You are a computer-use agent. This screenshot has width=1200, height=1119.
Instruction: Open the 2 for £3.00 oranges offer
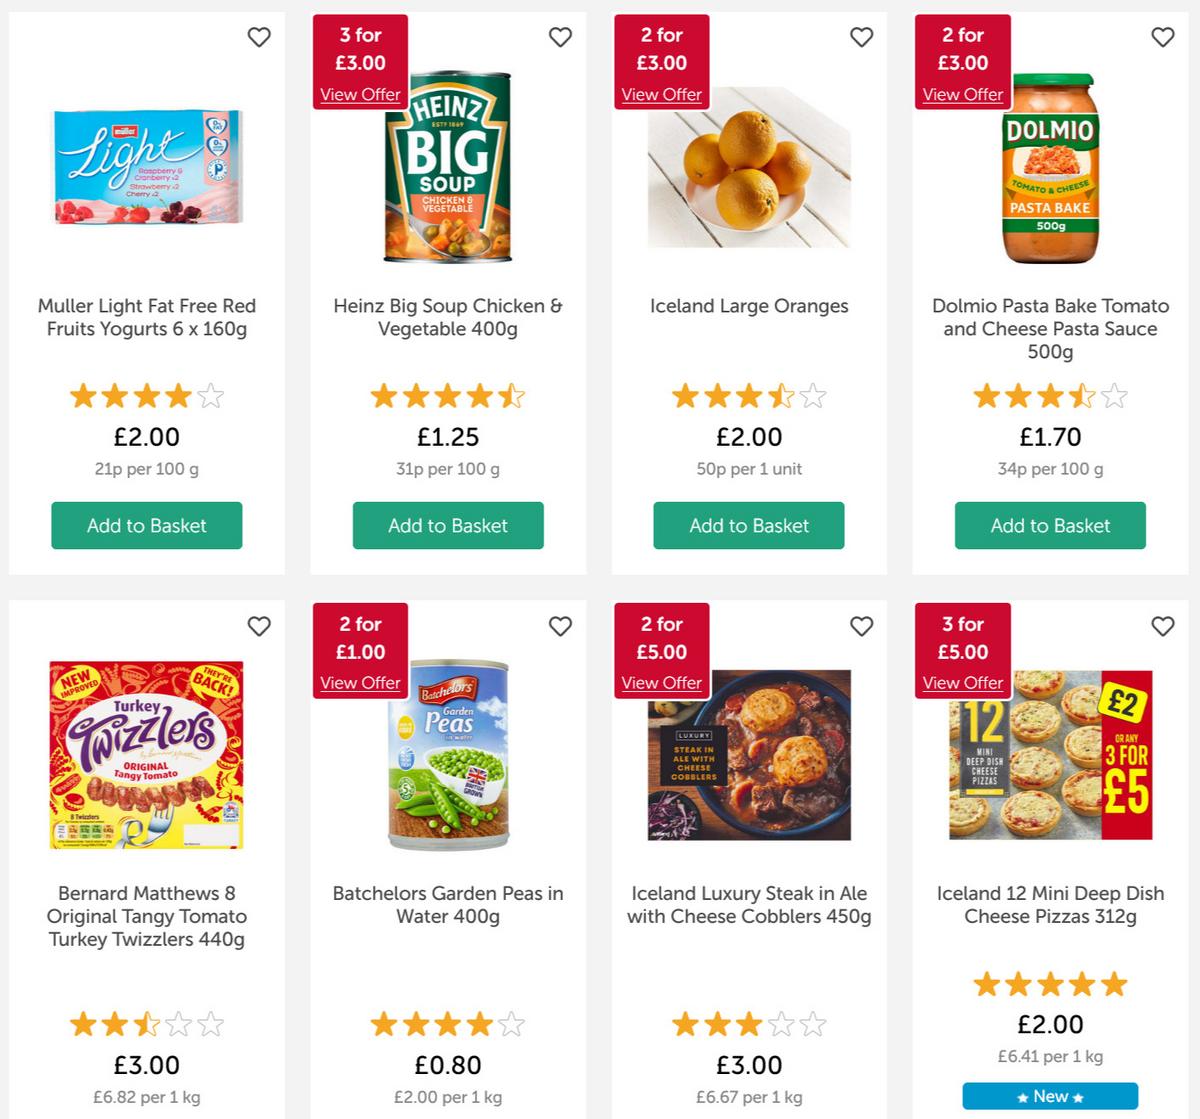coord(661,94)
